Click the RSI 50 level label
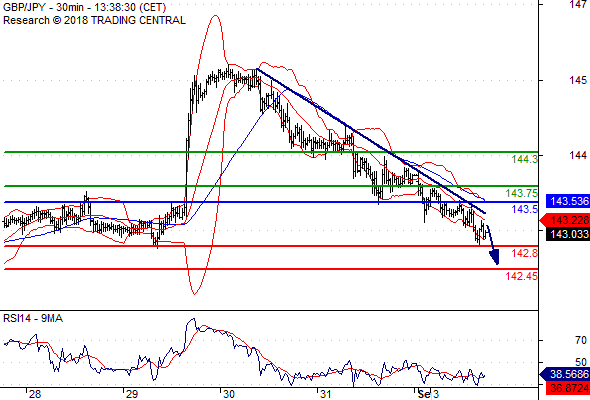 pos(581,362)
